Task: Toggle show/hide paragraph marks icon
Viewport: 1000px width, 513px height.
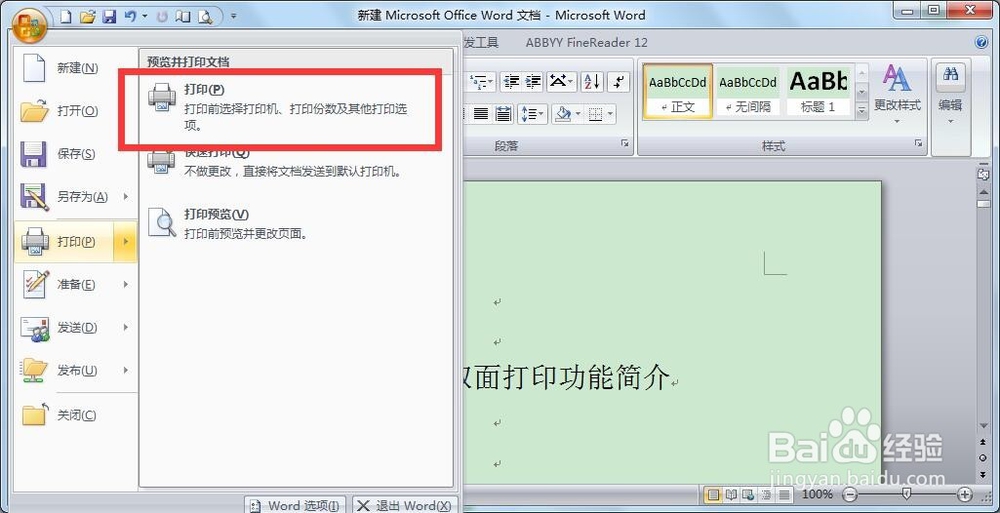Action: 618,82
